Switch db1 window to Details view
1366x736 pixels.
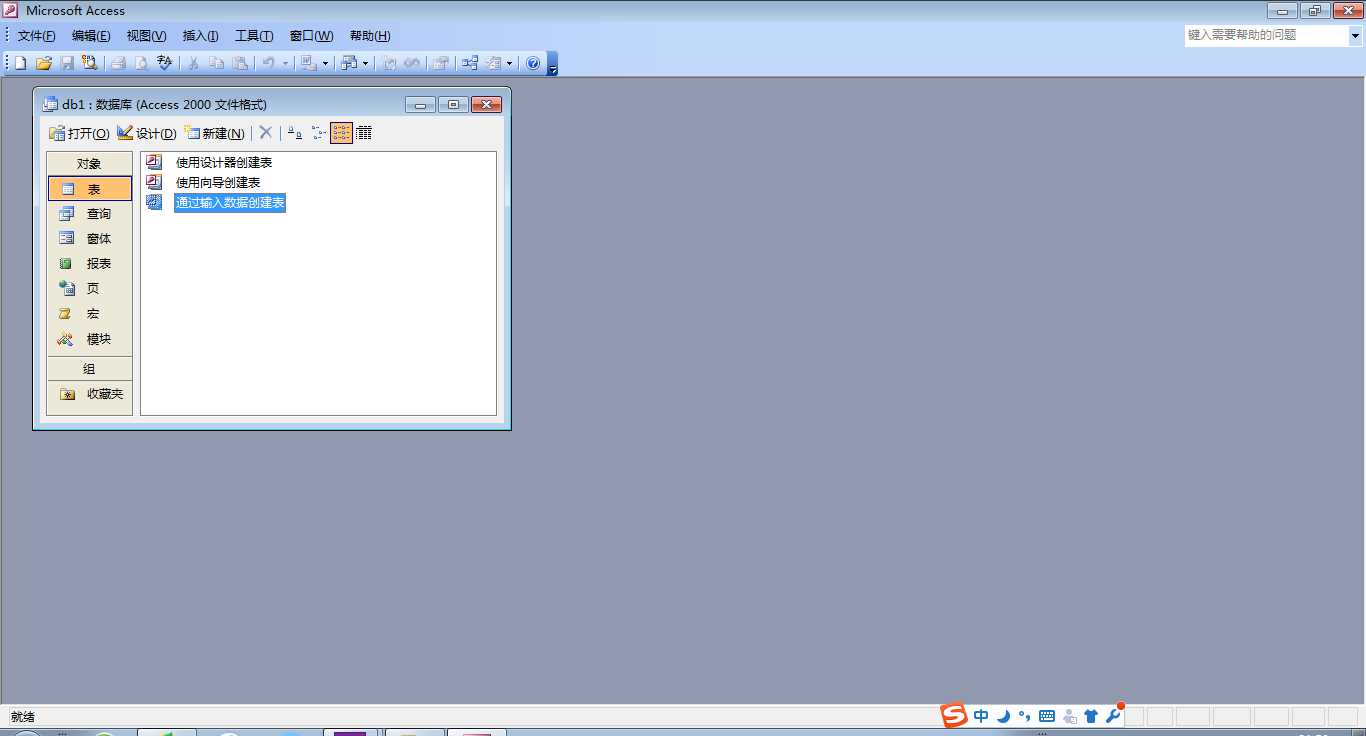click(364, 132)
